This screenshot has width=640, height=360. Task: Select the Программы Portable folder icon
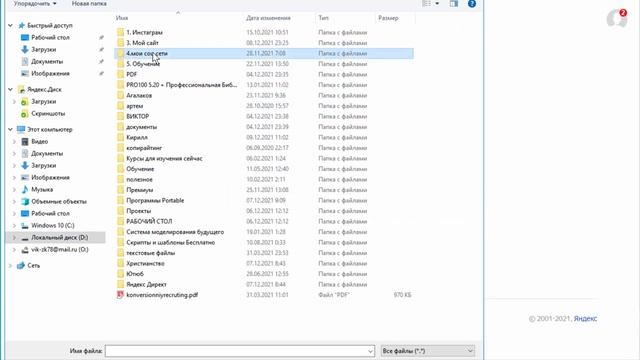coord(120,200)
